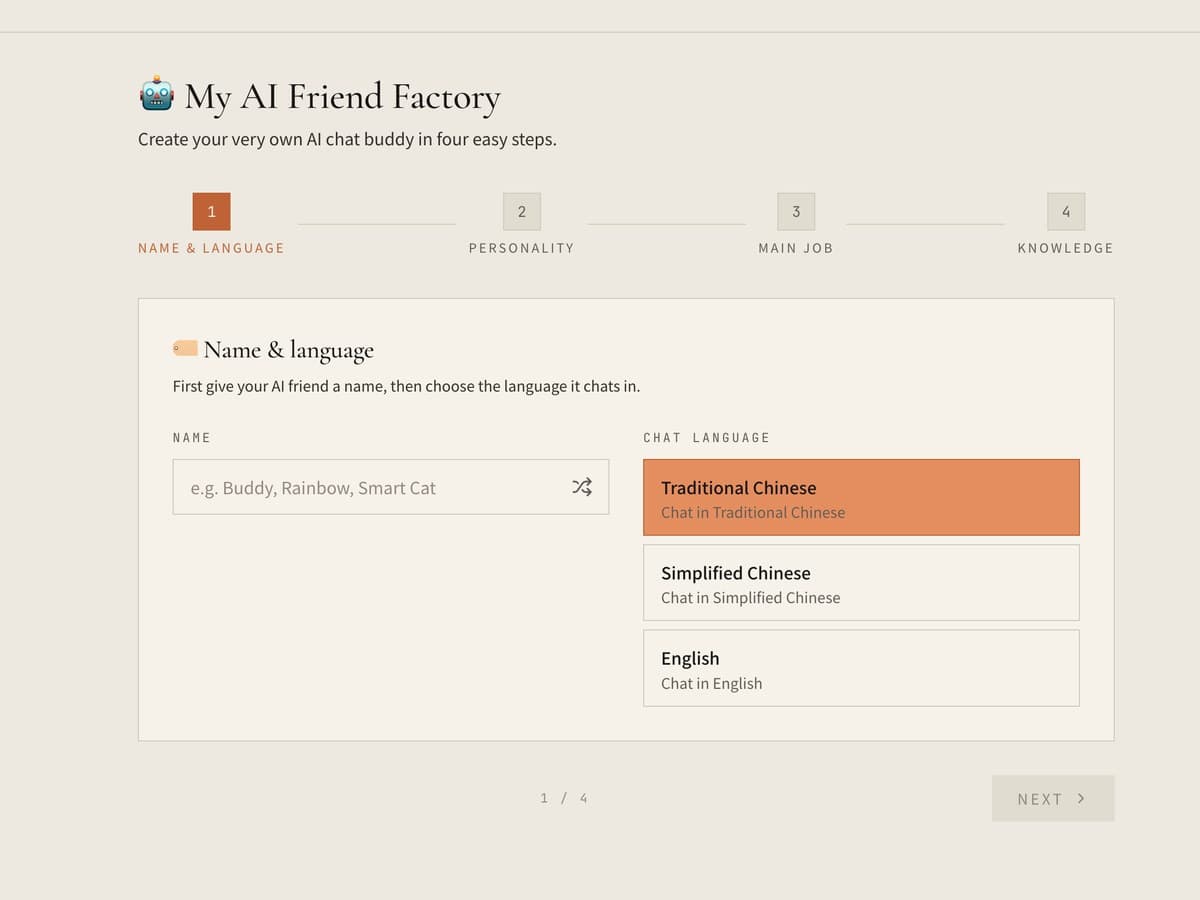Click the CHAT LANGUAGE label

coord(706,438)
